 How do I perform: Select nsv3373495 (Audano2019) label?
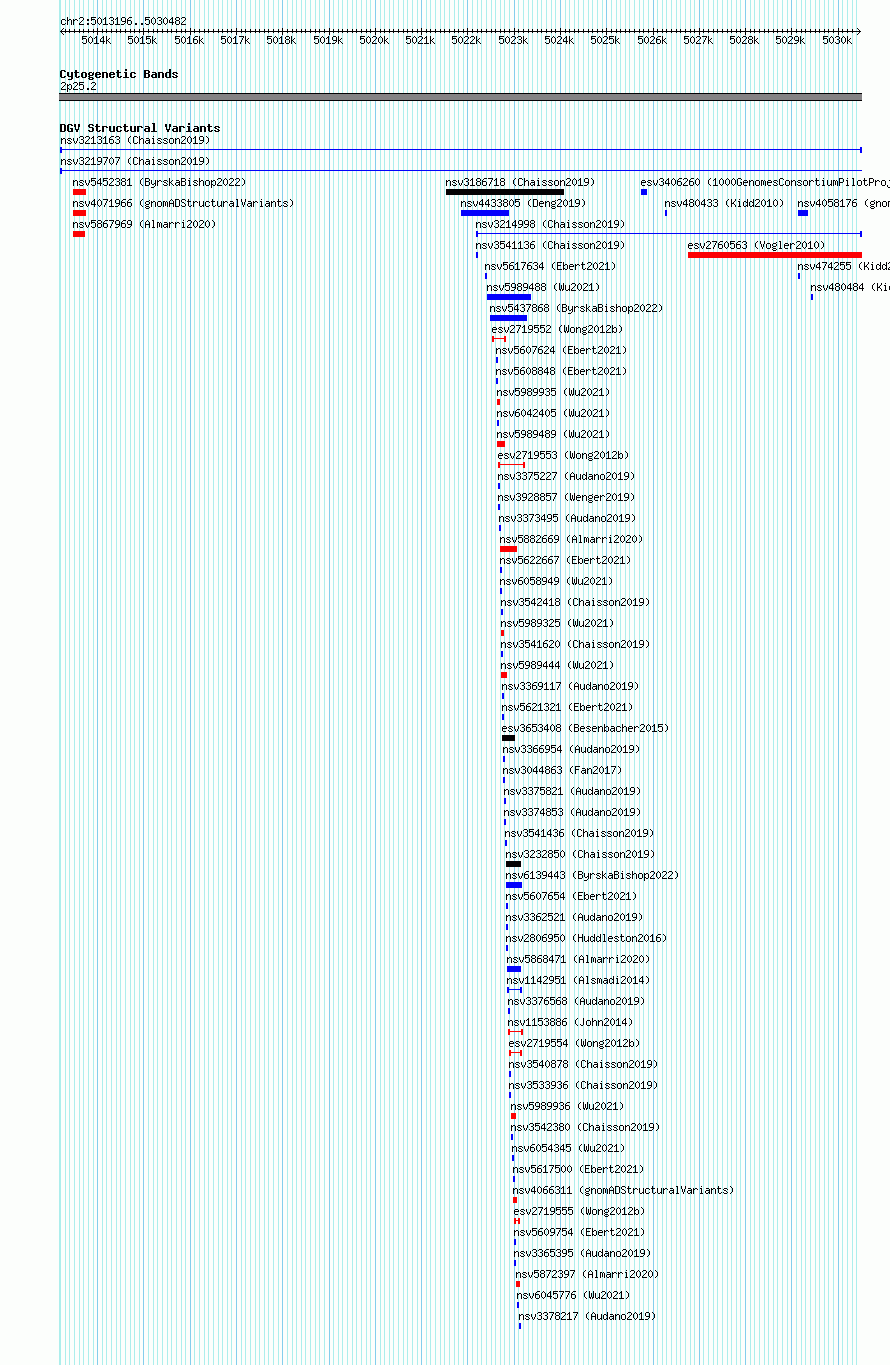point(567,518)
